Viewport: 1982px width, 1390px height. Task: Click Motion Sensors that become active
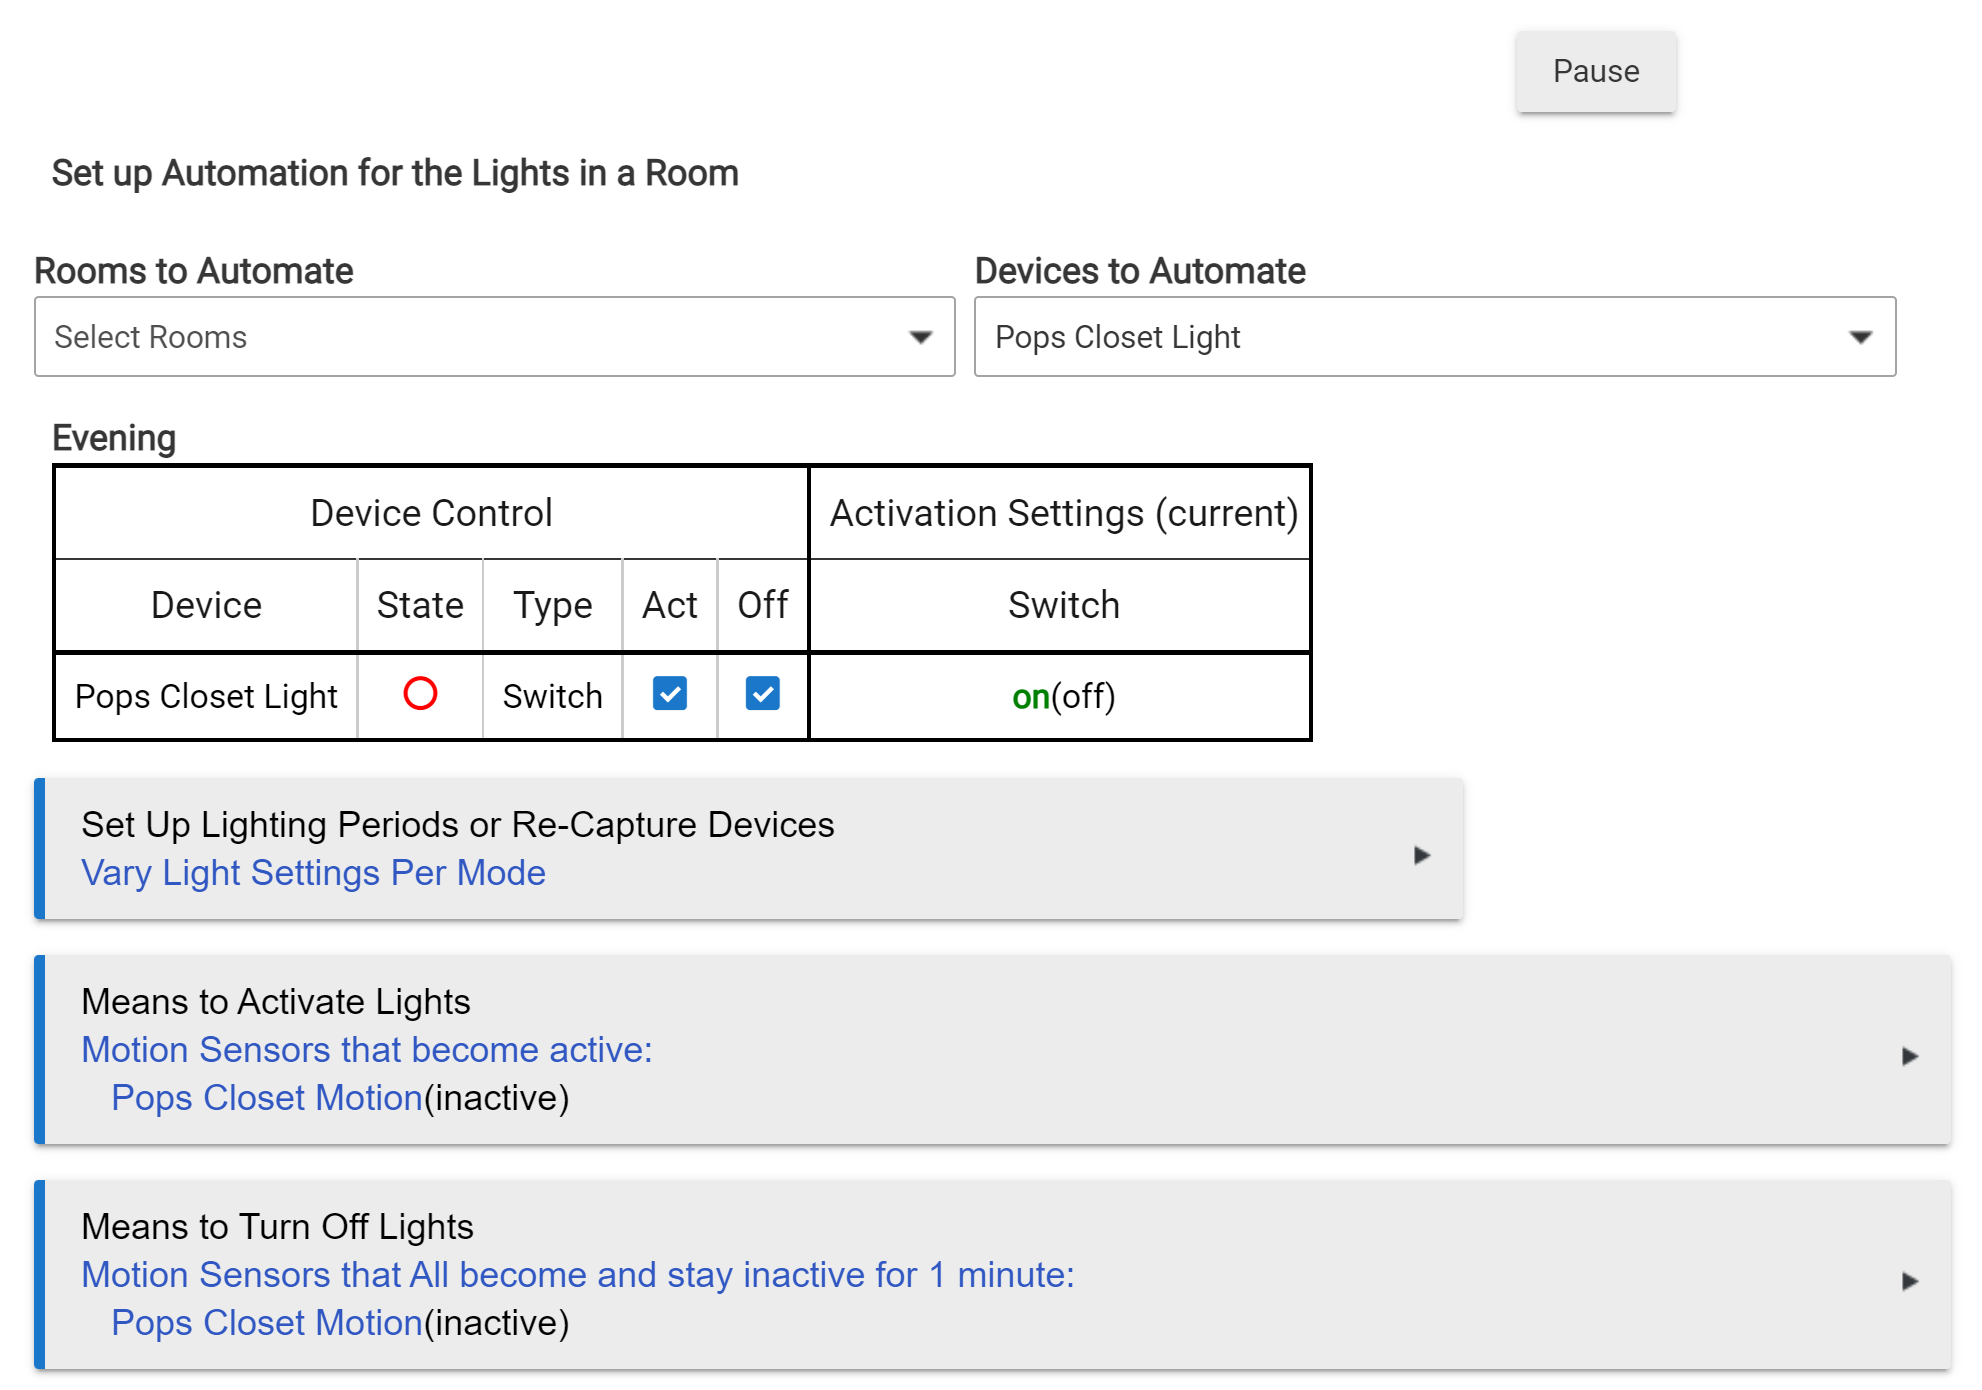366,1050
